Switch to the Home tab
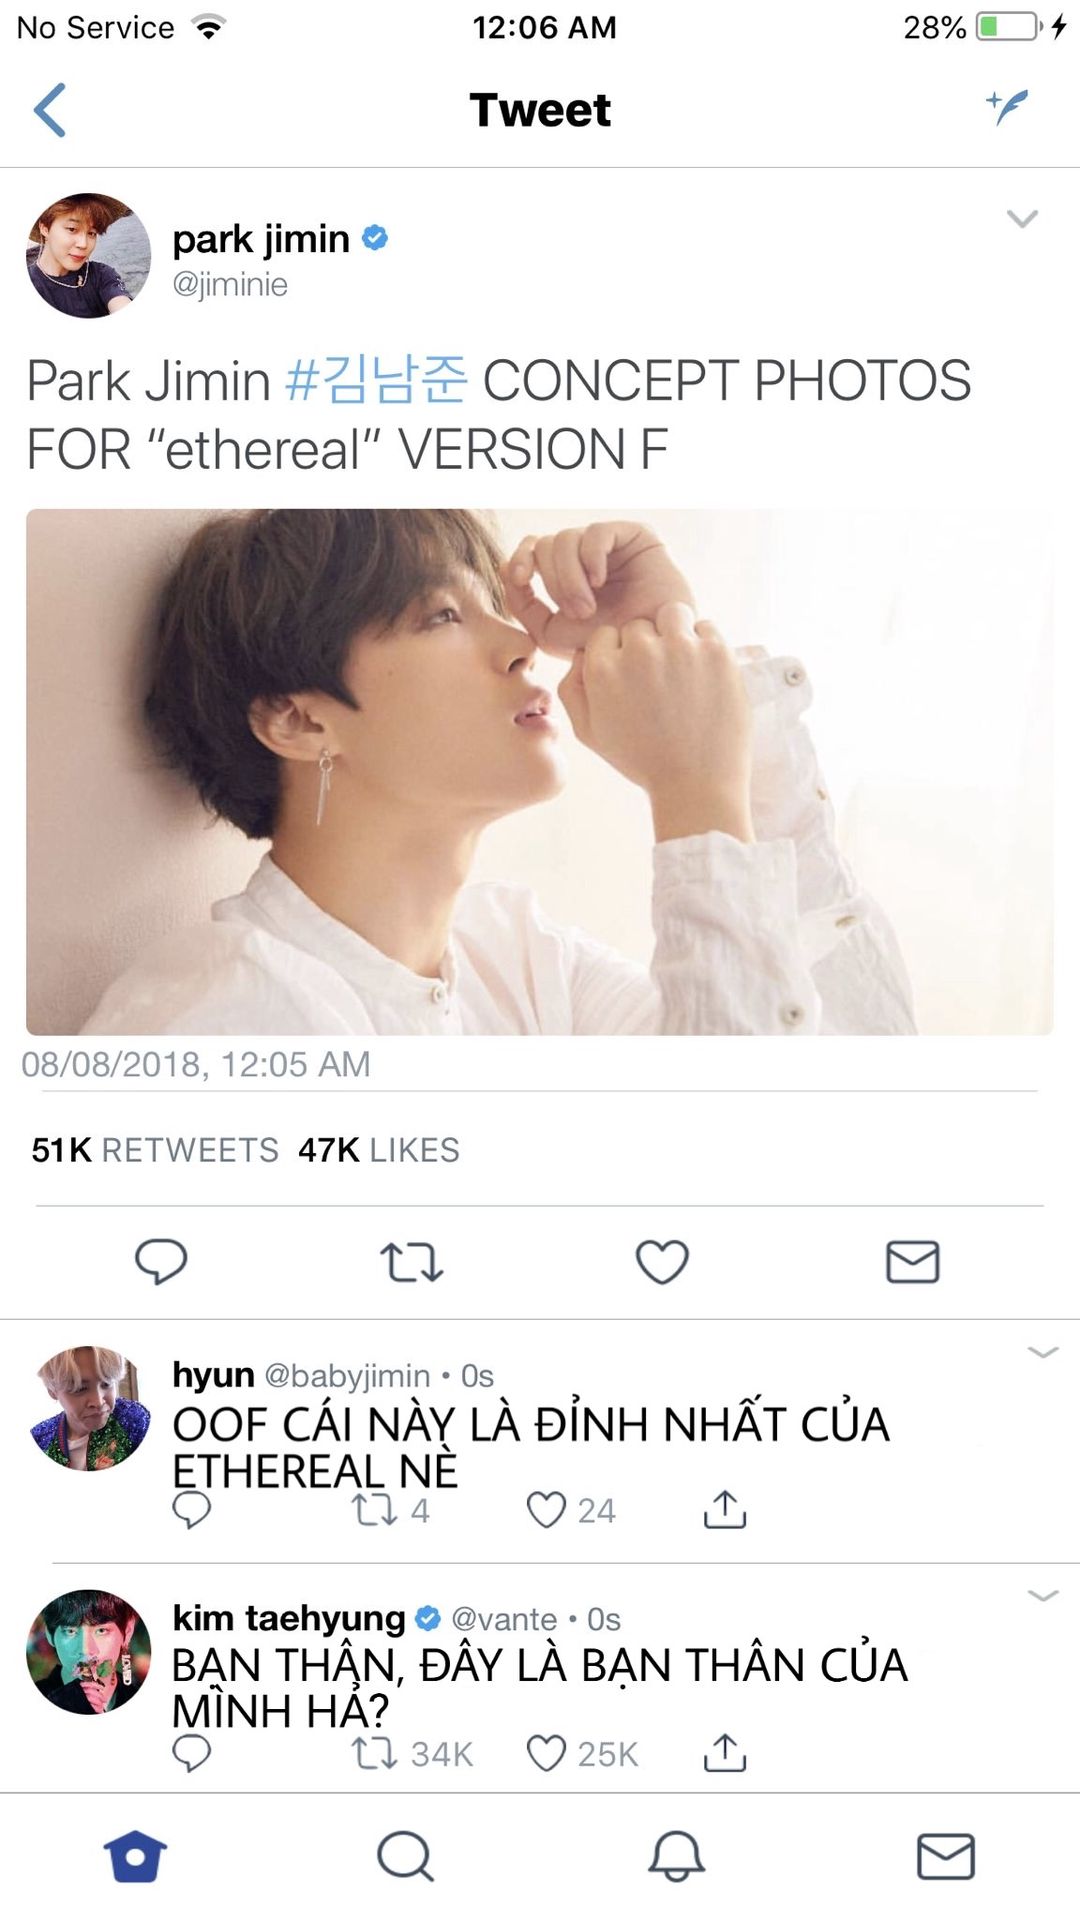This screenshot has height=1920, width=1080. [135, 1857]
